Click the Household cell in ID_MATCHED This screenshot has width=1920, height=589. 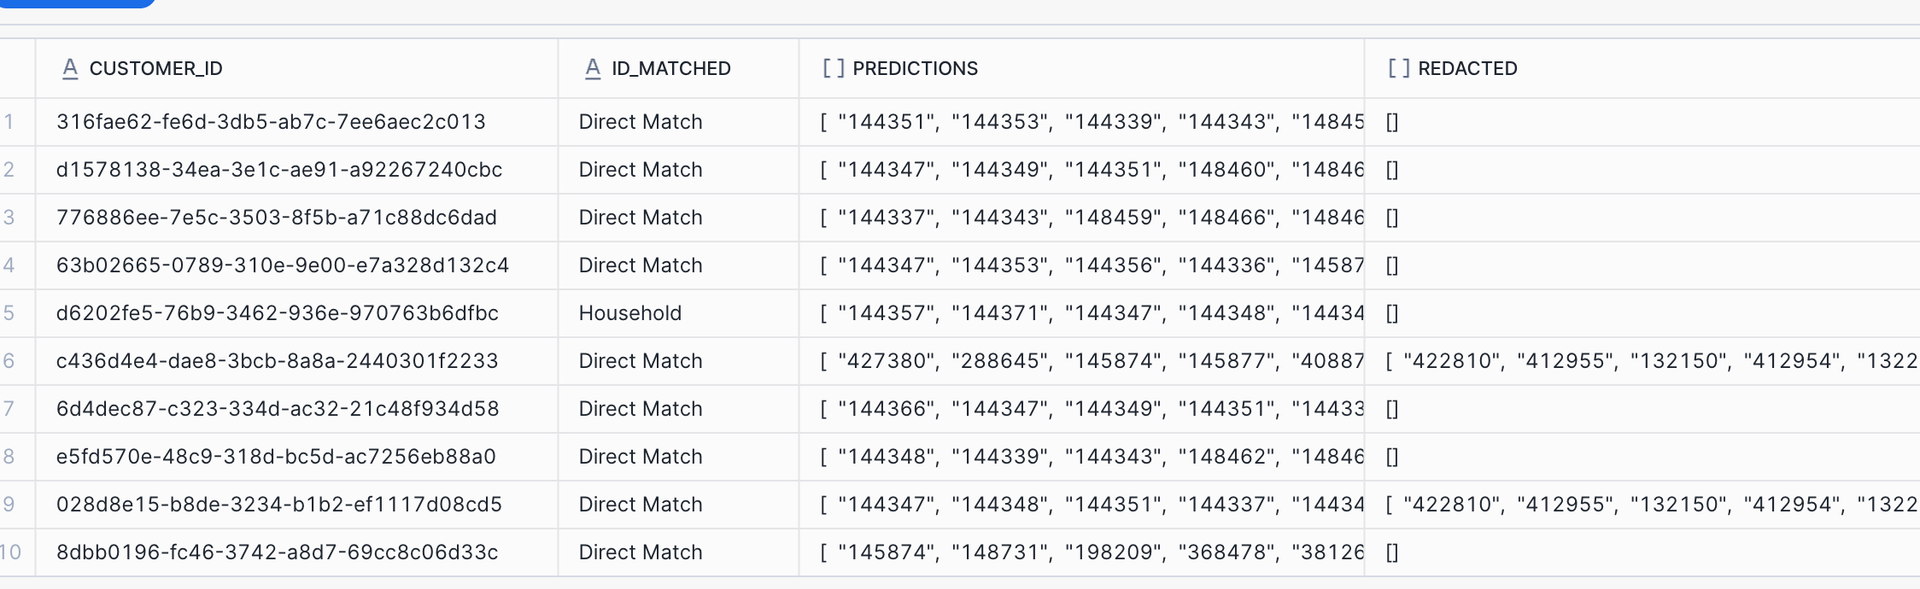pos(630,313)
